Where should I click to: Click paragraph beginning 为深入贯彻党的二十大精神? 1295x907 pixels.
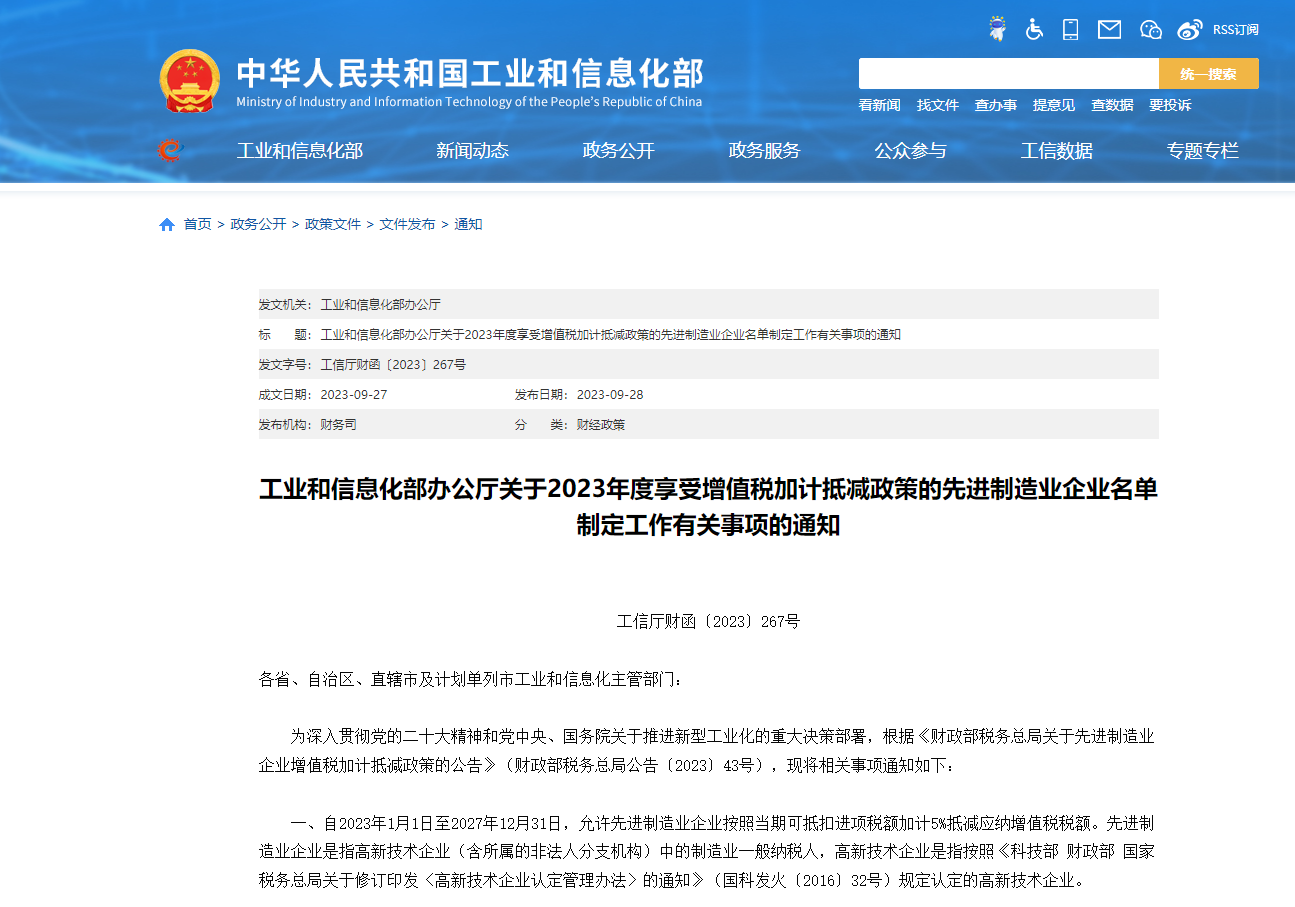coord(707,751)
